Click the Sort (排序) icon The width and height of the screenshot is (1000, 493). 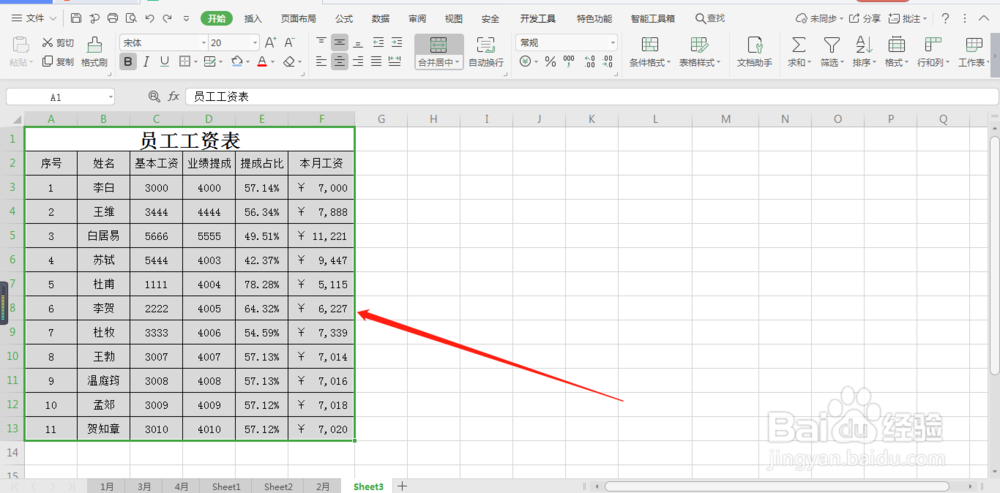pyautogui.click(x=864, y=44)
